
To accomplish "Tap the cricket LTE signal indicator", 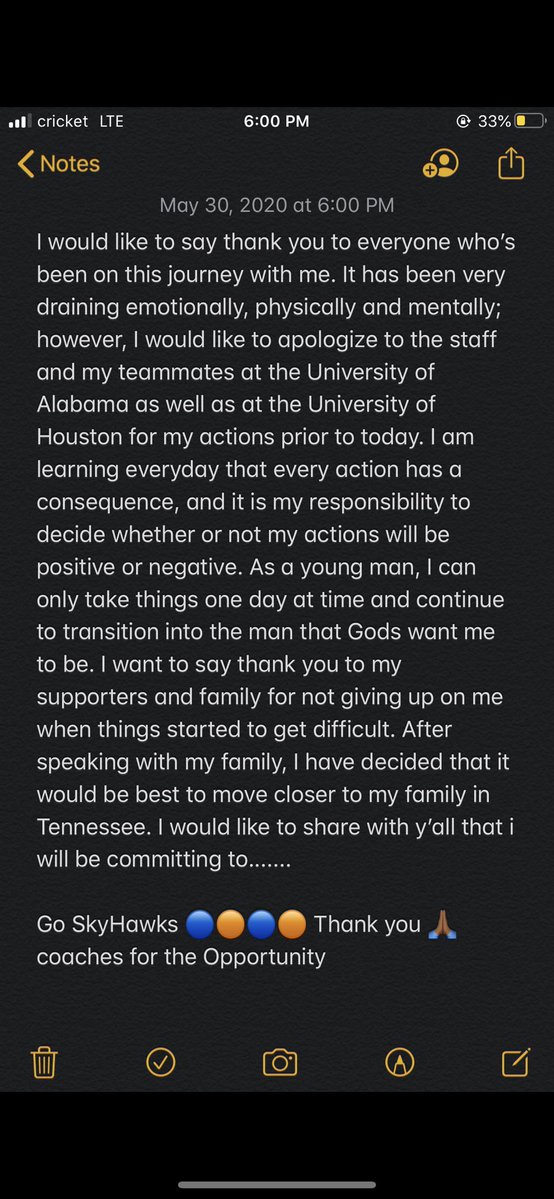I will click(65, 121).
